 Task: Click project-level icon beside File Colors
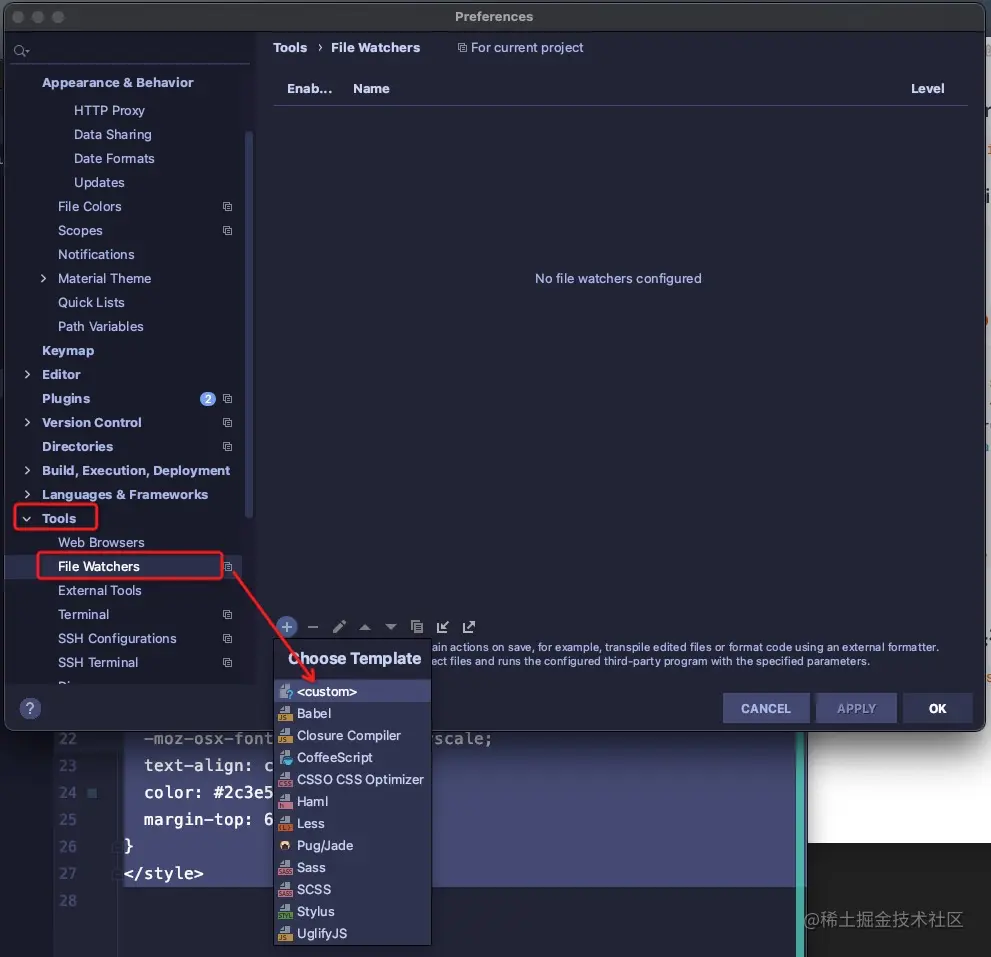pos(228,207)
